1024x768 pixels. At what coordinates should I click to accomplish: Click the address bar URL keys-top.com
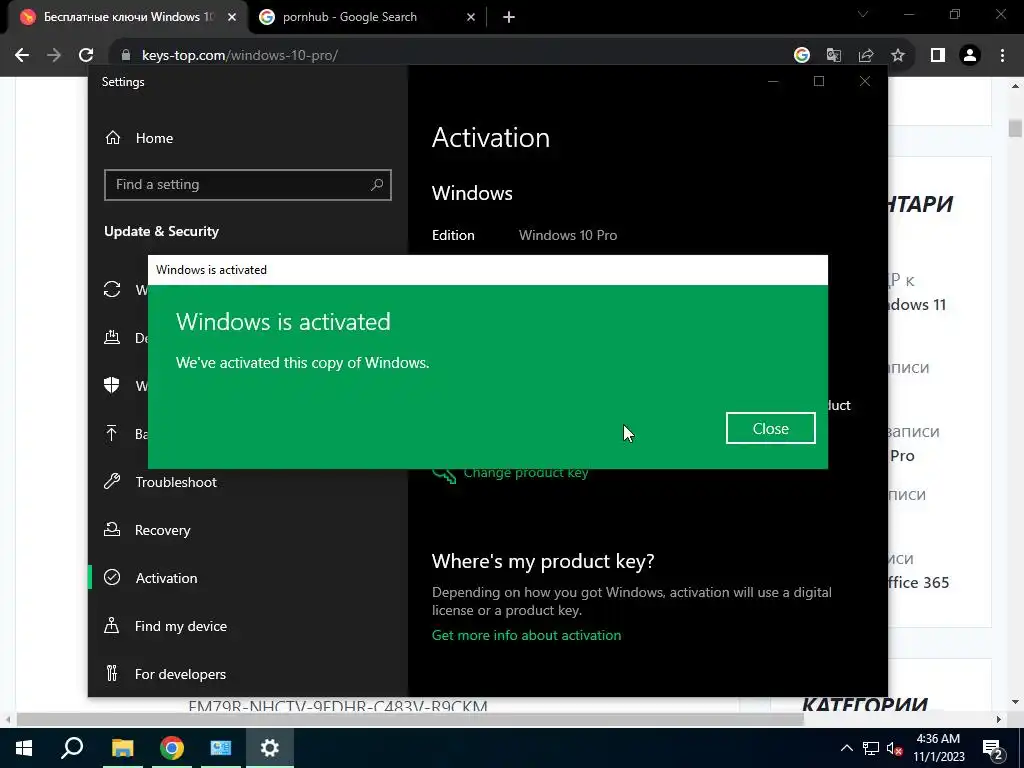click(x=240, y=56)
